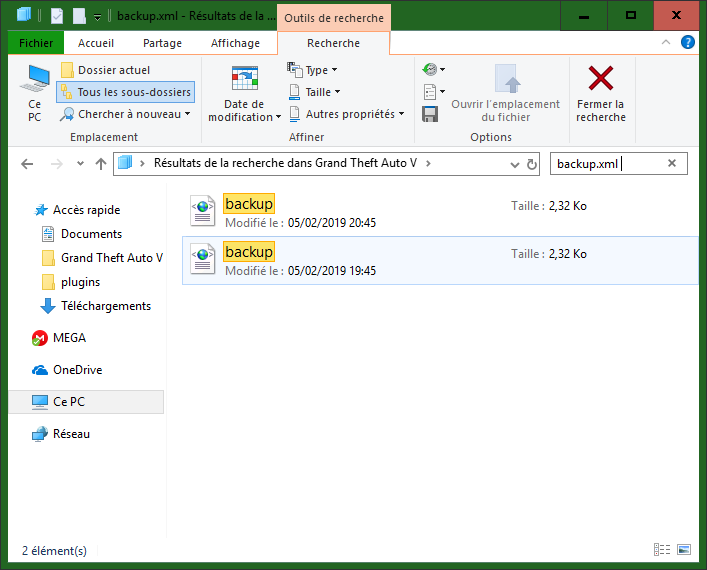Image resolution: width=707 pixels, height=570 pixels.
Task: Open Documents in the navigation pane
Action: coord(82,234)
